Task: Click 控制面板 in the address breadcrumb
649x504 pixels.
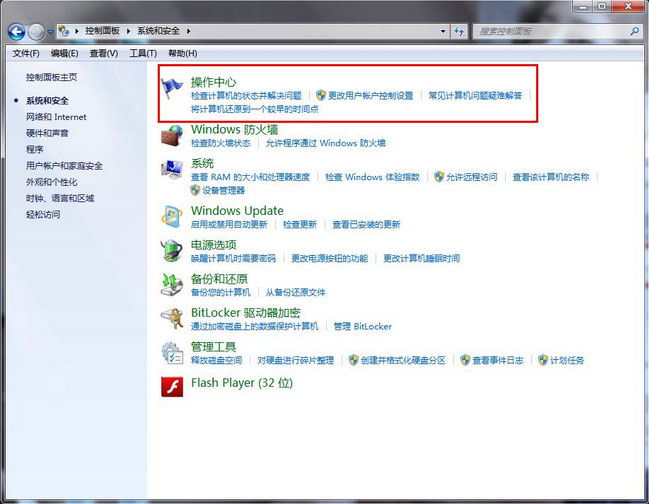Action: [103, 31]
